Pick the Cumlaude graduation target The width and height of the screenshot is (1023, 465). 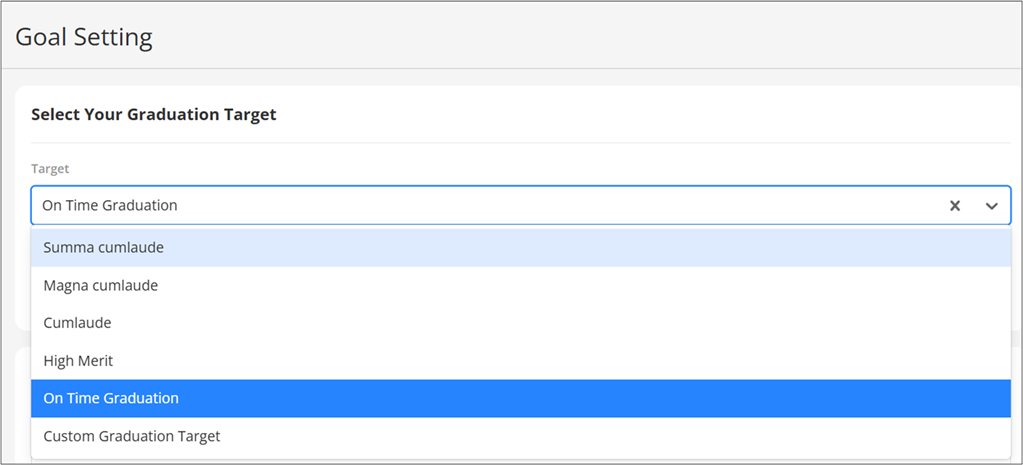coord(77,323)
